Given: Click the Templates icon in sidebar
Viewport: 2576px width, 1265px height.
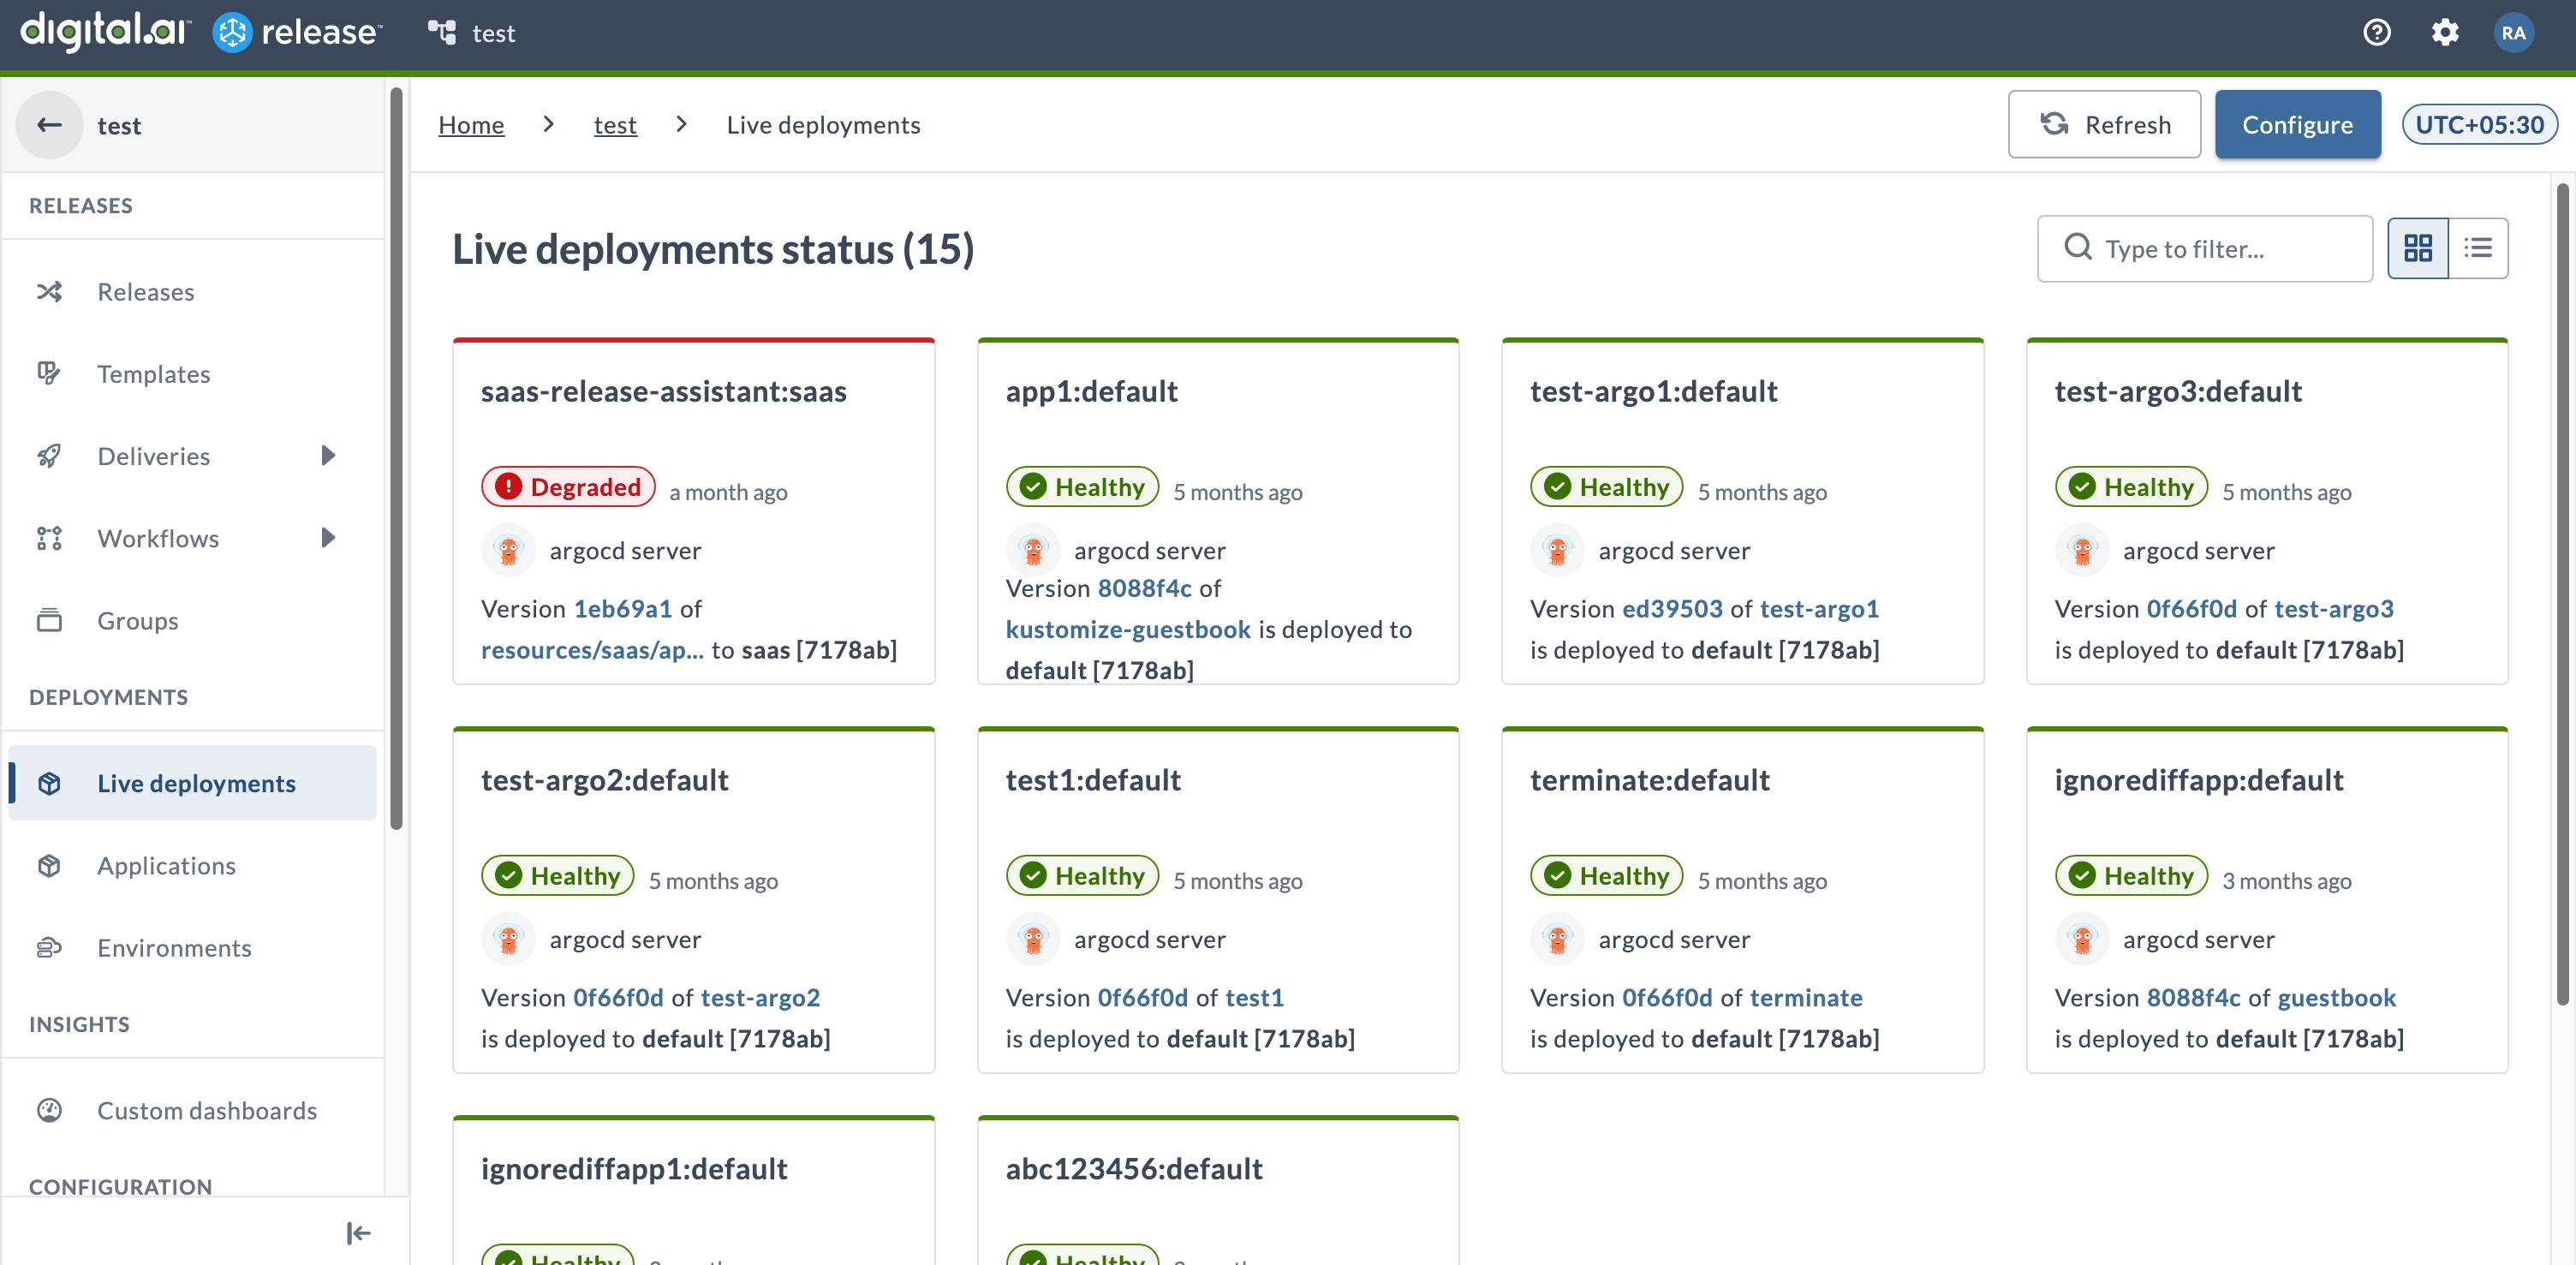Looking at the screenshot, I should click(49, 374).
